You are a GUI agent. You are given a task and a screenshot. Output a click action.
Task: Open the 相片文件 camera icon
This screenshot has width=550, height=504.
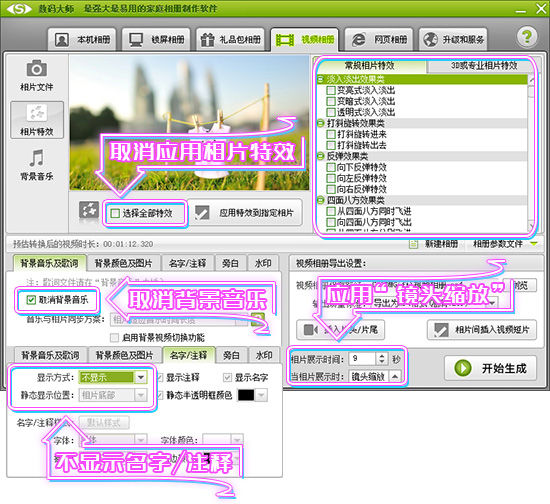tap(36, 68)
